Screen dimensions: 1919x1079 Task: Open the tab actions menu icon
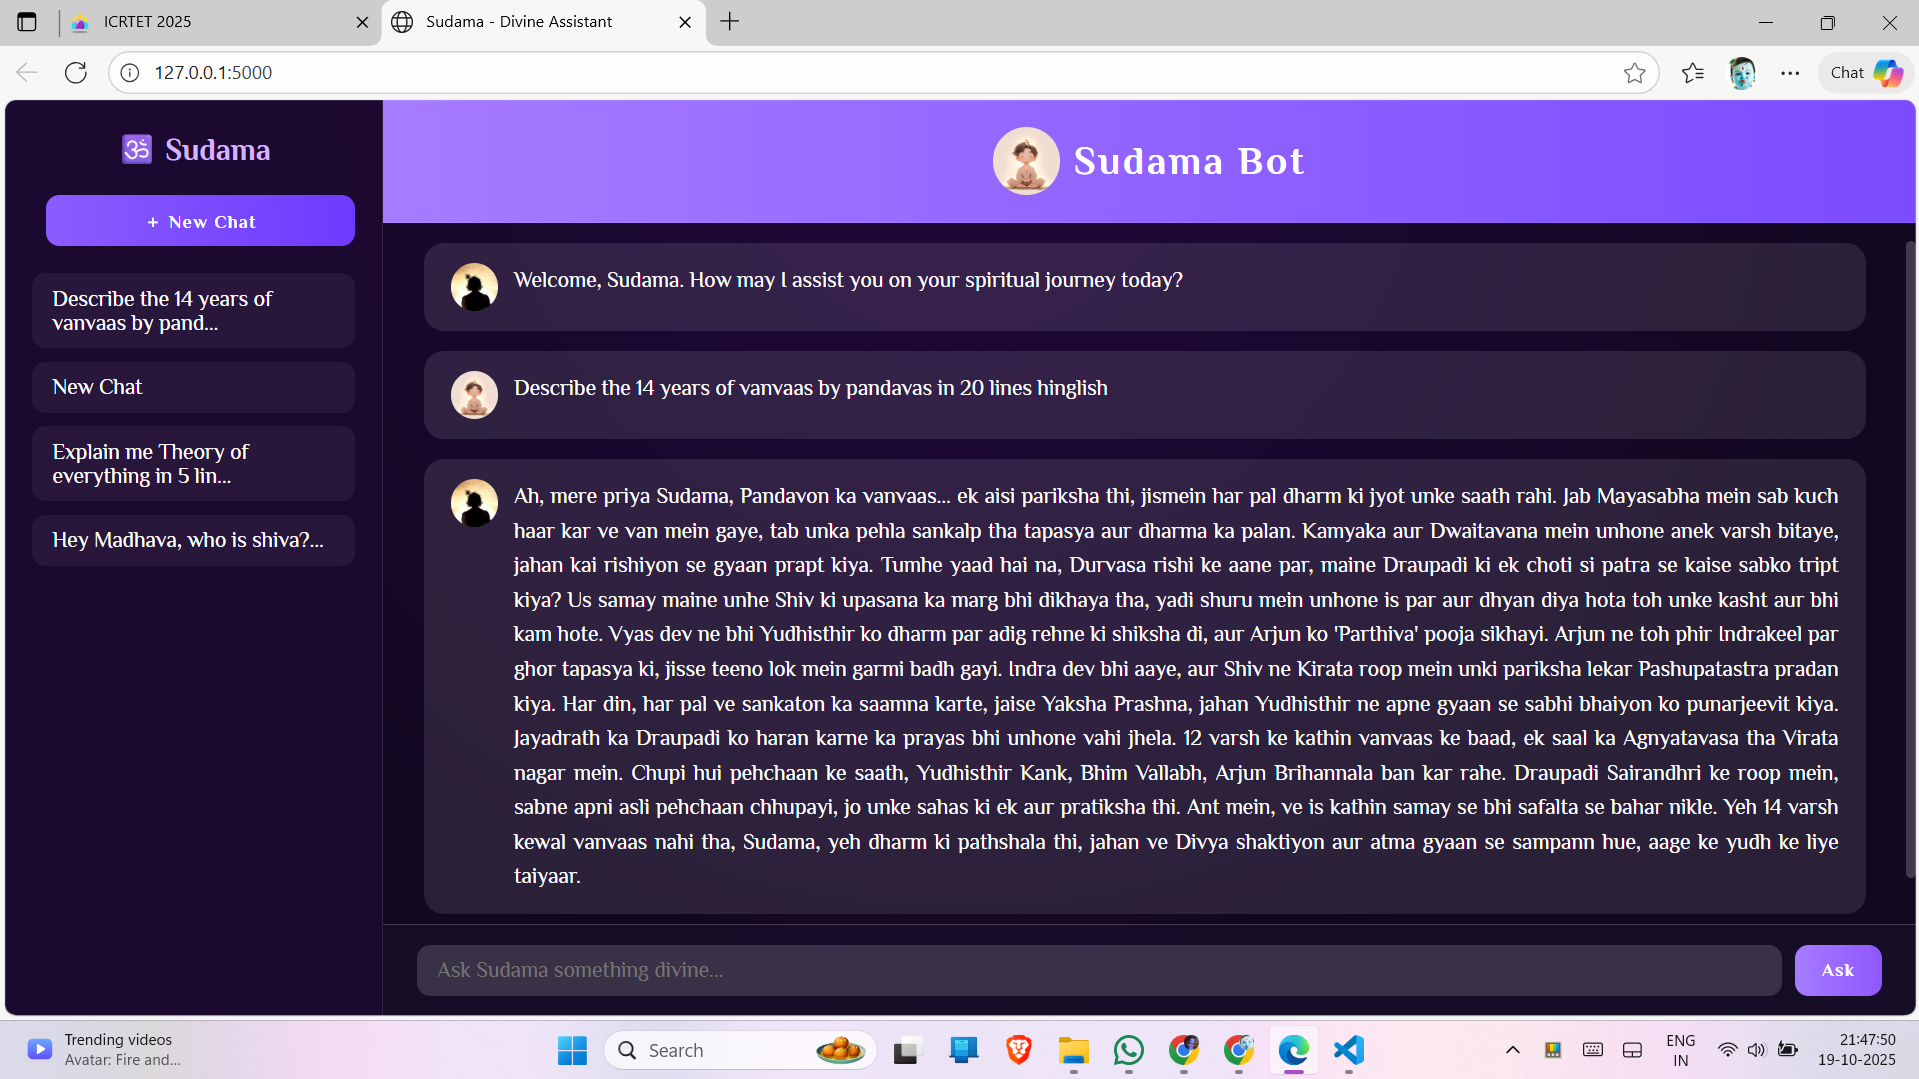27,22
